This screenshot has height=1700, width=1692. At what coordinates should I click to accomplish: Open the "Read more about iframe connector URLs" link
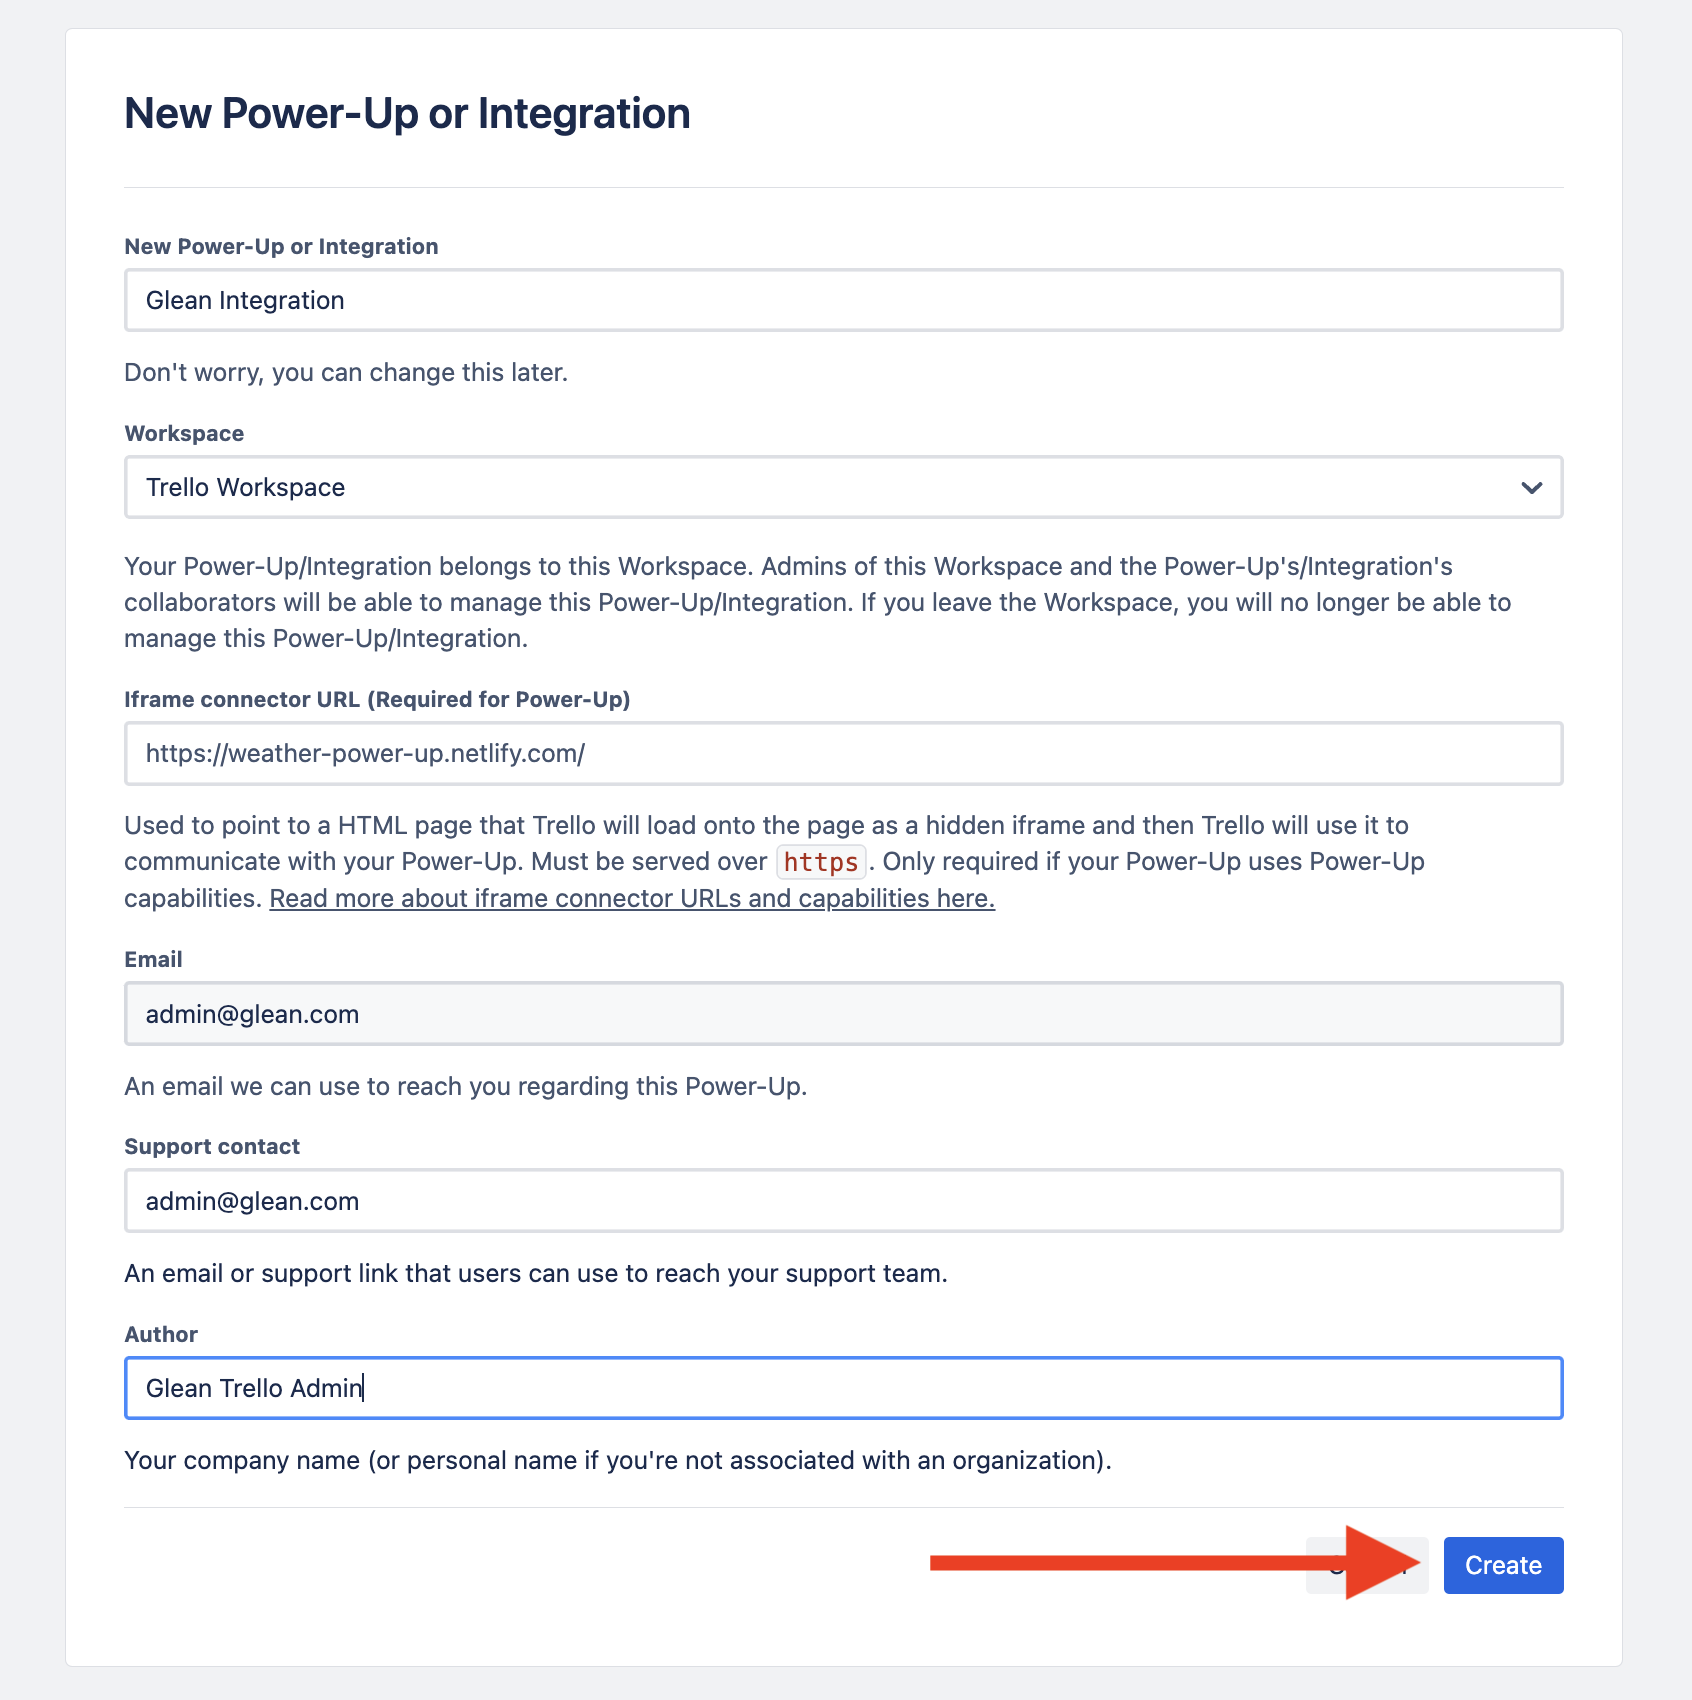(632, 898)
